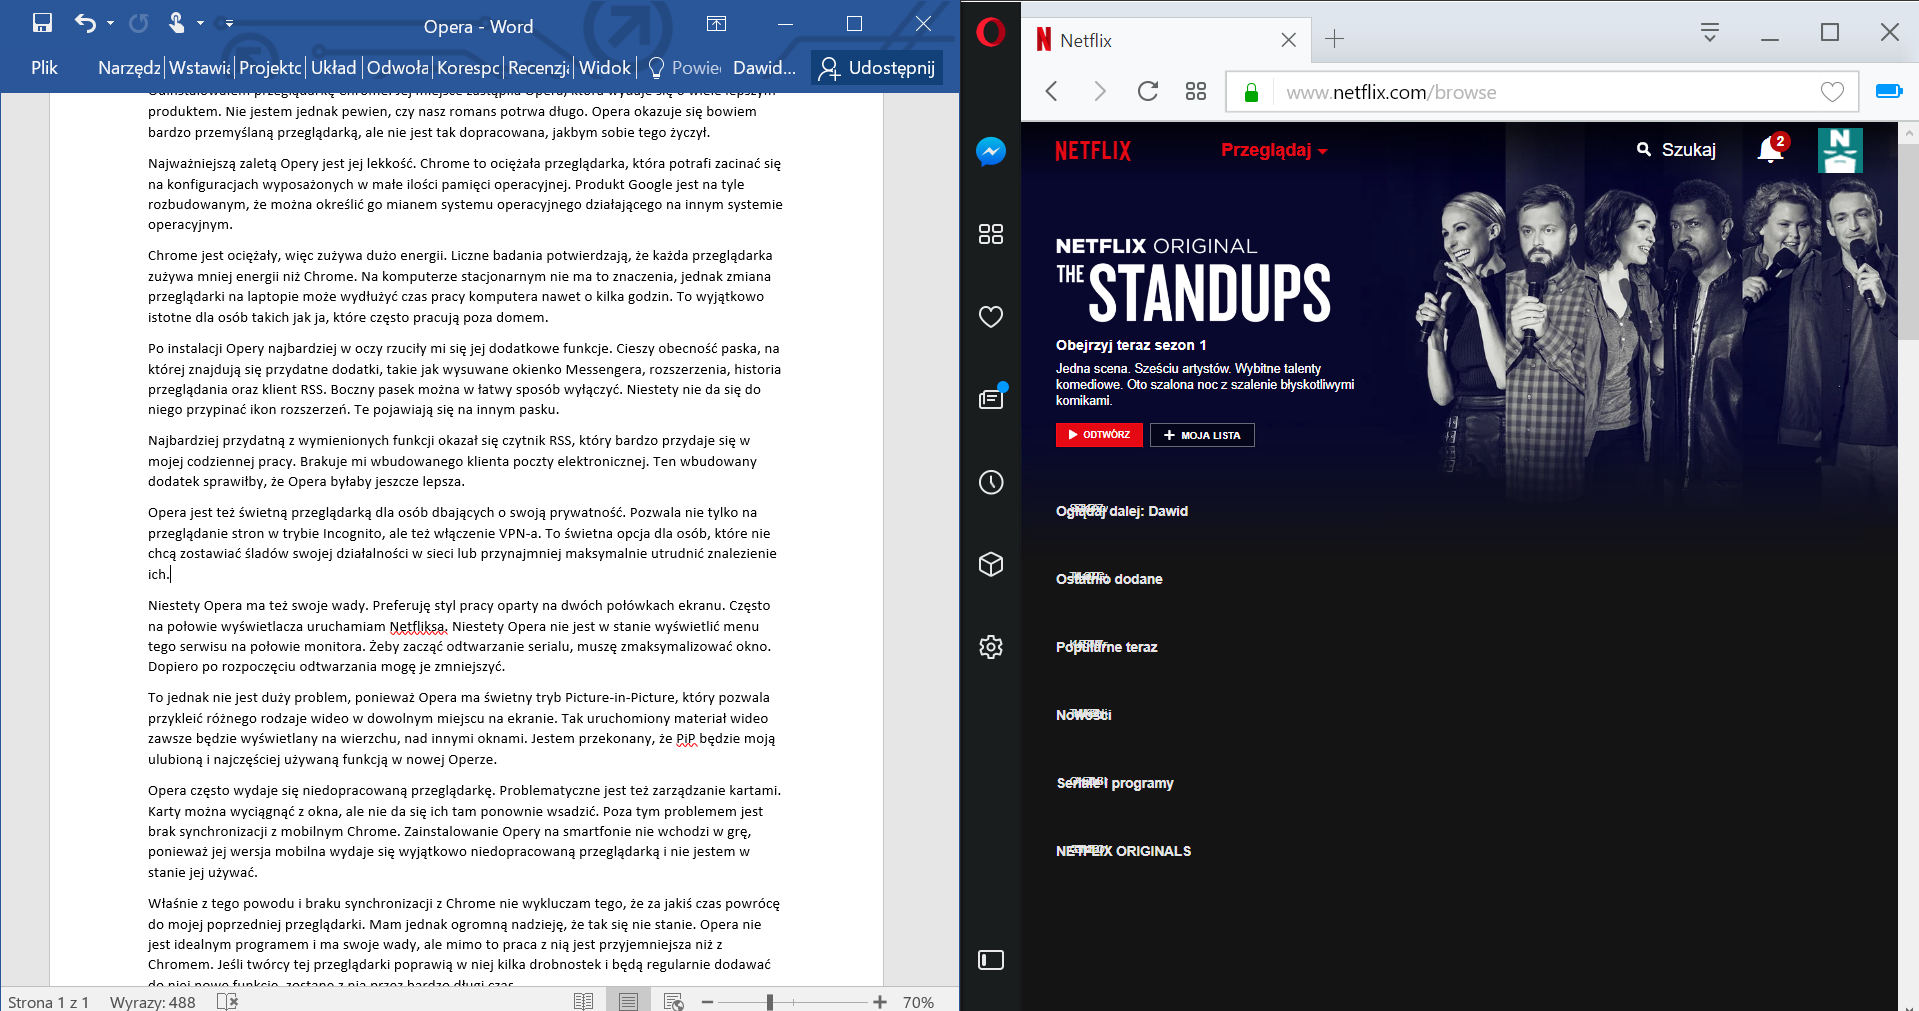Open browsing history clock icon
The width and height of the screenshot is (1919, 1011).
point(990,482)
